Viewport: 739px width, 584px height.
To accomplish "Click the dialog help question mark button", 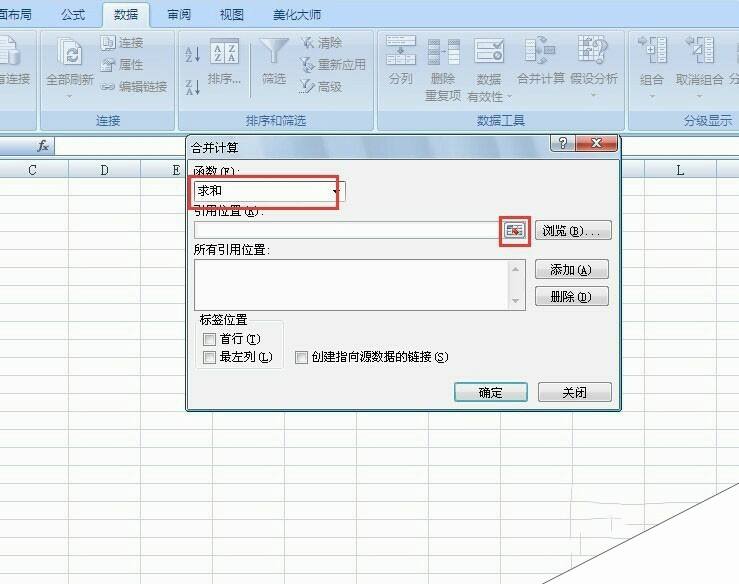I will (x=562, y=143).
